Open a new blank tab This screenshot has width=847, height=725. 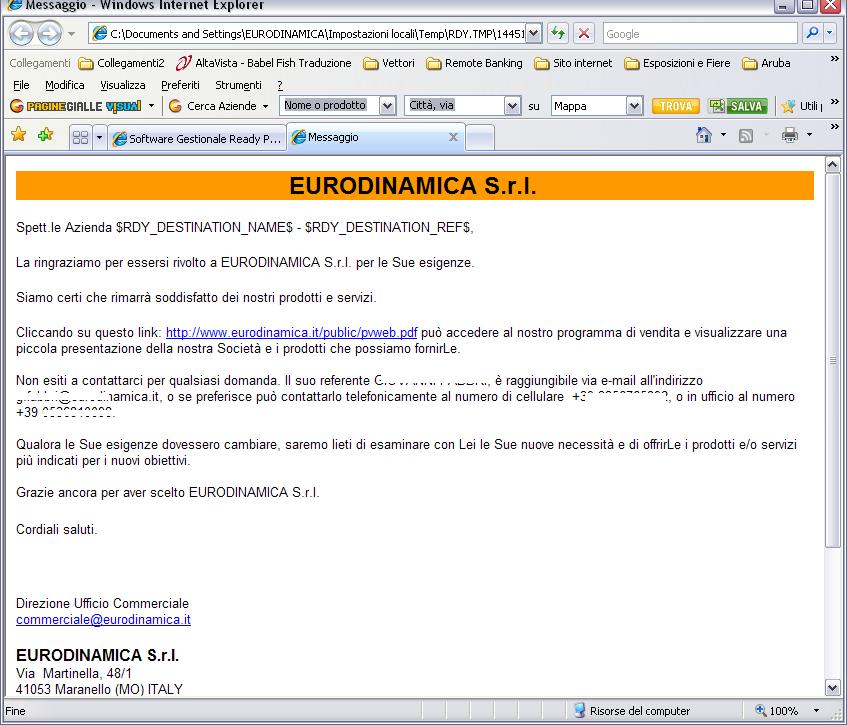[x=480, y=138]
